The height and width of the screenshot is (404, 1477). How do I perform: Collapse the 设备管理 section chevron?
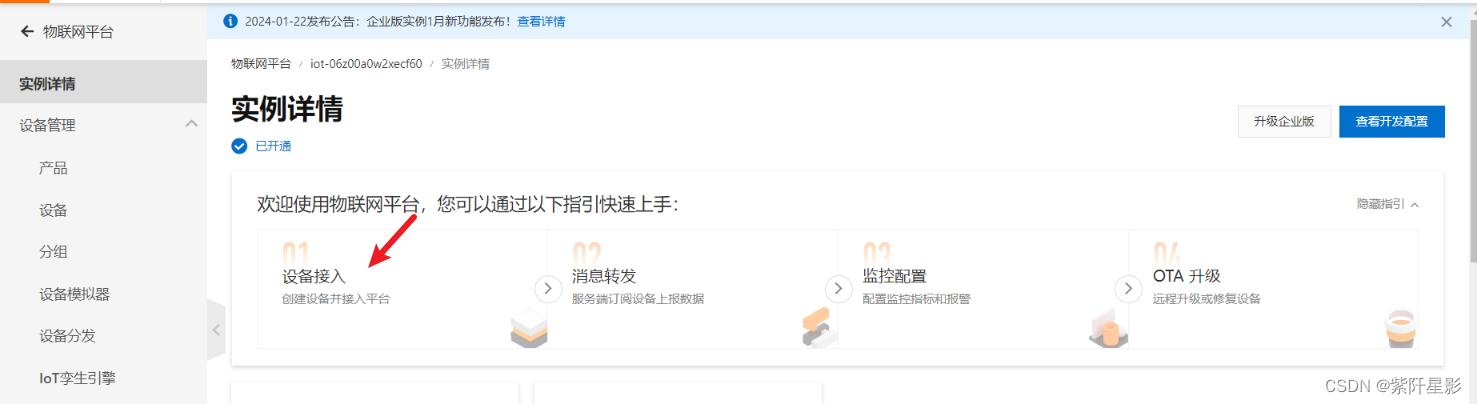(x=191, y=124)
